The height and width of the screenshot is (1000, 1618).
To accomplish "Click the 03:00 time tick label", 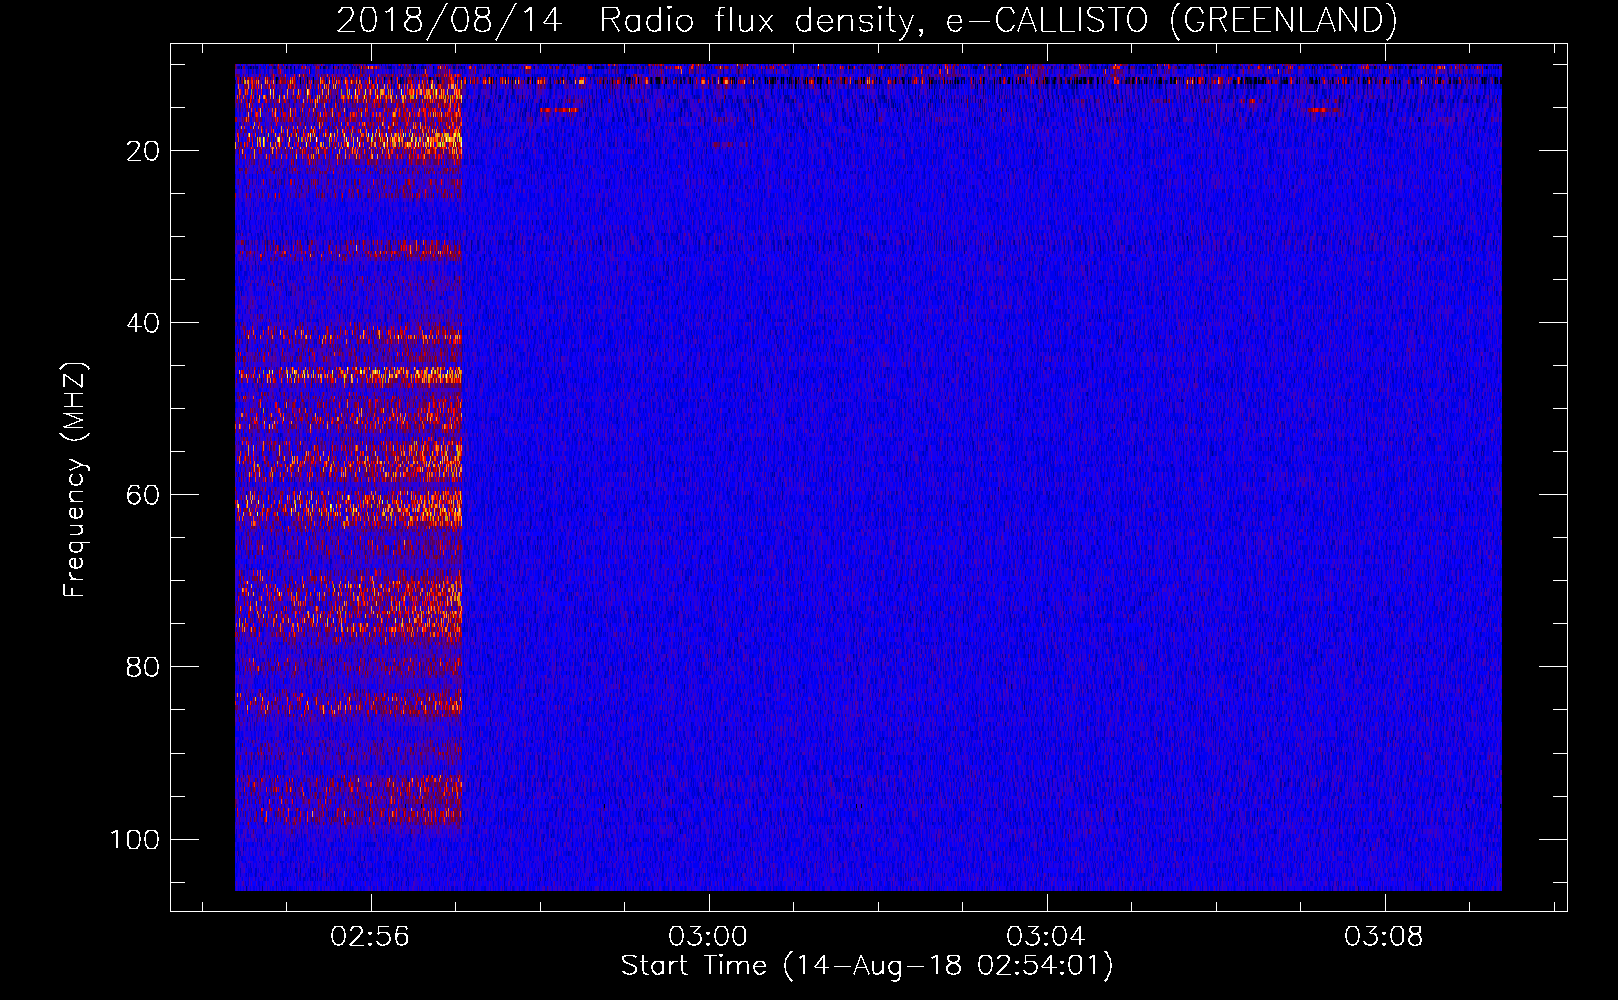I will click(708, 937).
